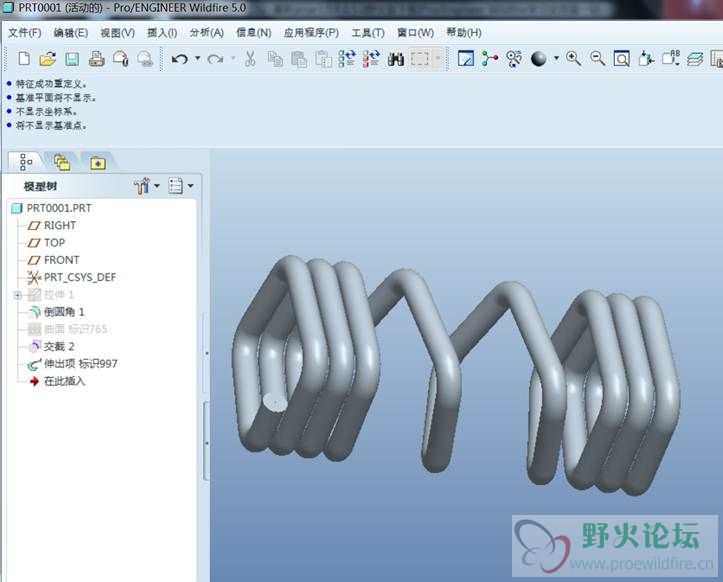Select the 伸出项 标识997 feature
This screenshot has width=723, height=582.
tap(80, 364)
